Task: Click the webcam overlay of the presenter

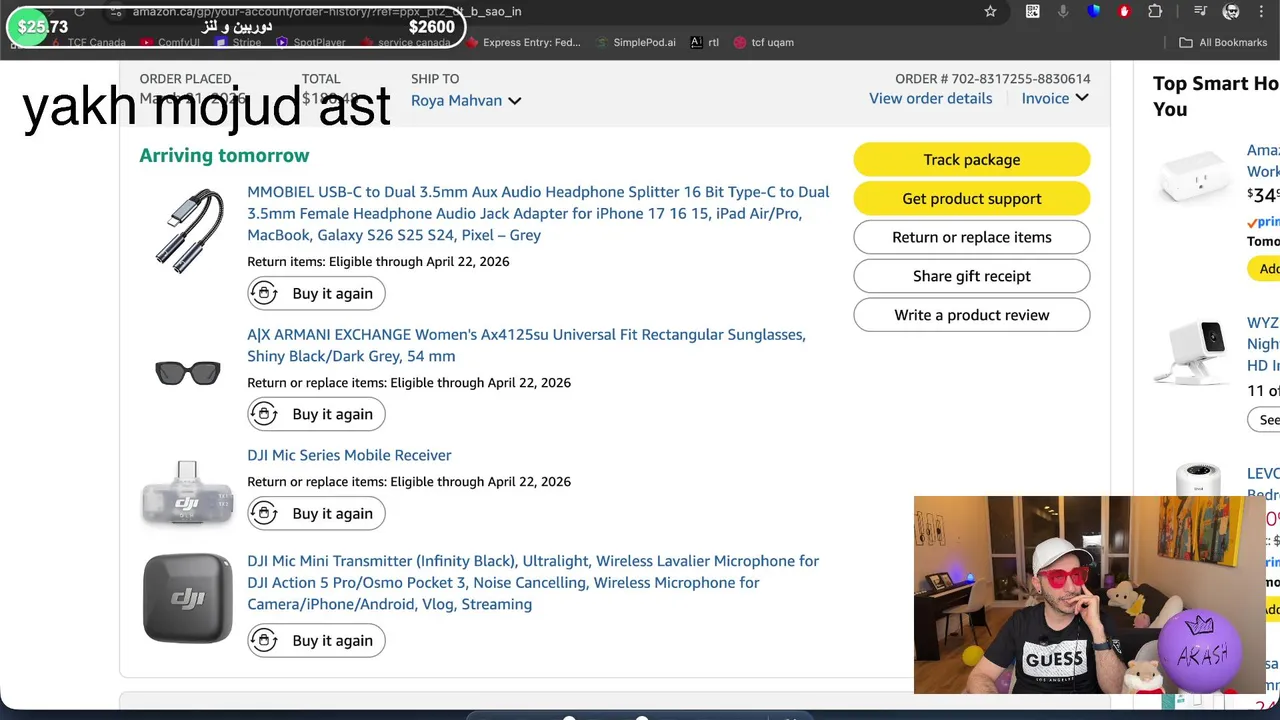Action: [1090, 595]
